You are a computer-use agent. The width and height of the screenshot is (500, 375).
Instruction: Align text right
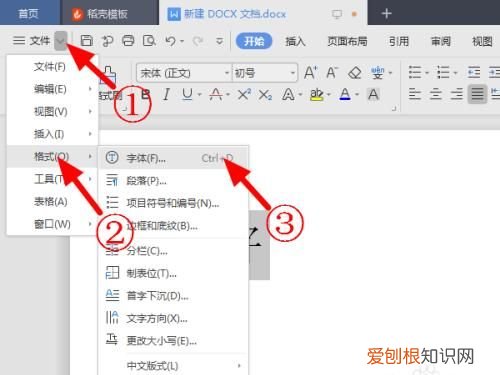457,94
